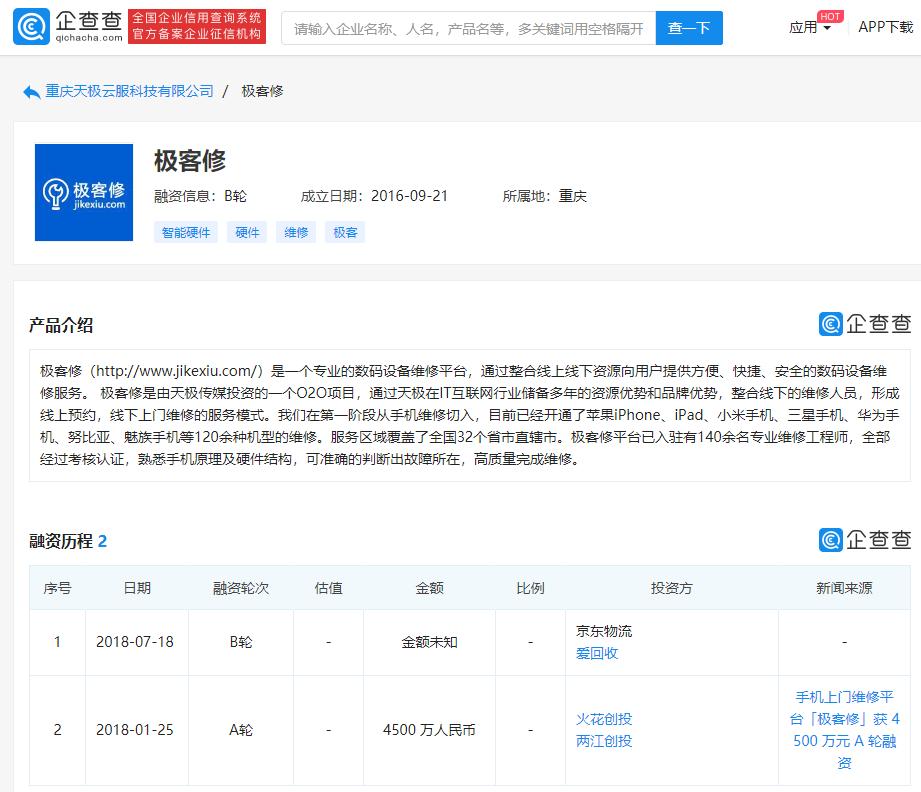Click the 极客修 breadcrumb label

[x=260, y=91]
